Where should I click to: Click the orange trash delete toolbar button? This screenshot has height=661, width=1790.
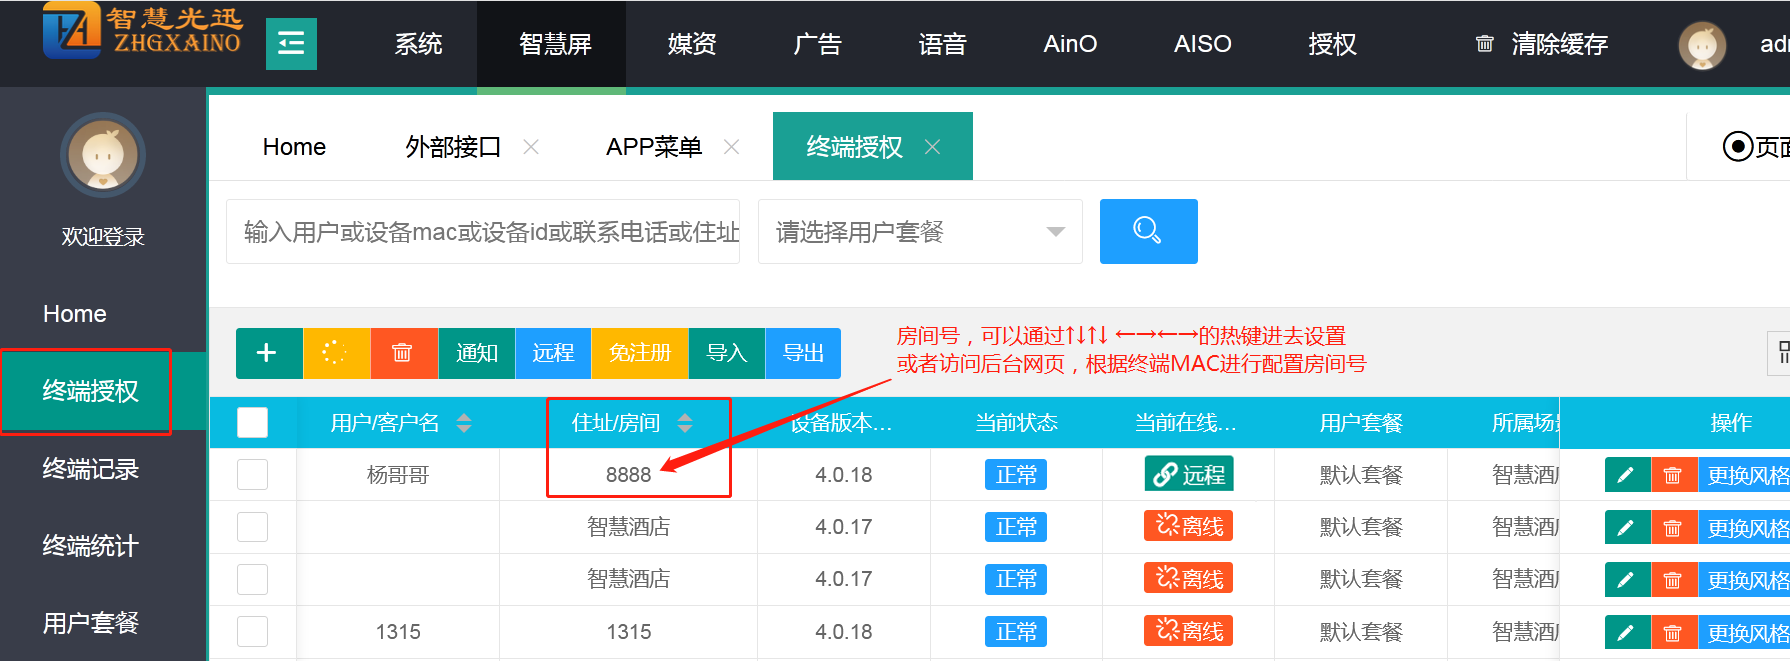pyautogui.click(x=402, y=353)
